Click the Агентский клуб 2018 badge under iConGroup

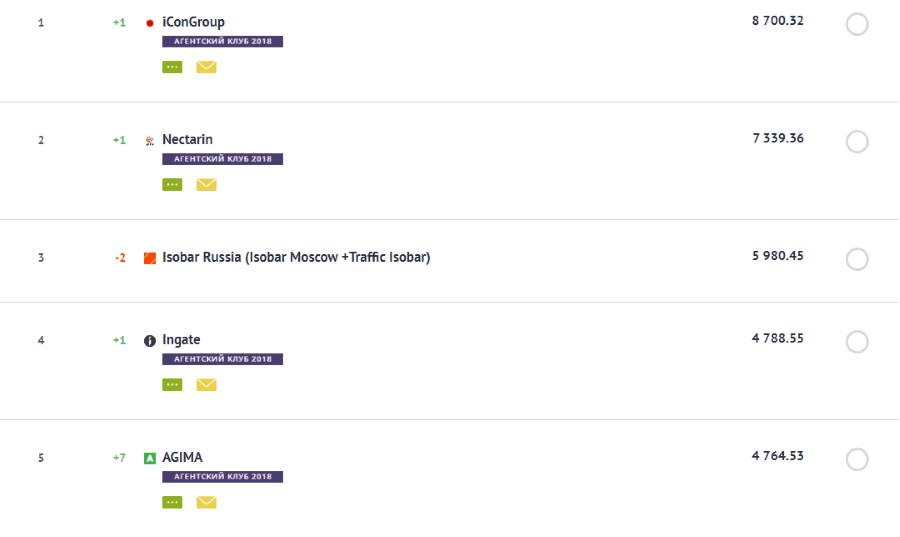pyautogui.click(x=222, y=42)
